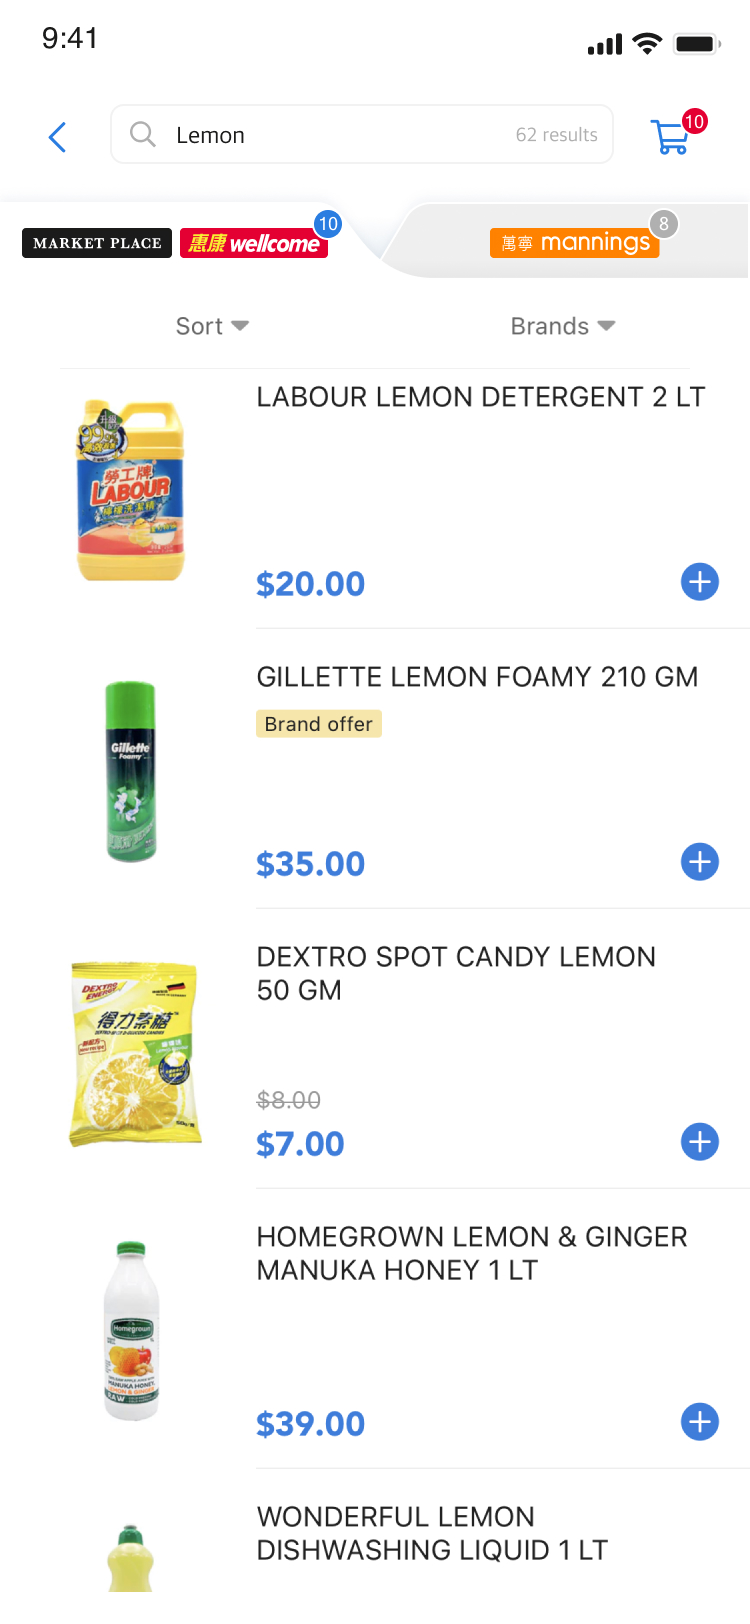This screenshot has width=750, height=1624.
Task: Add Labour Lemon Detergent to cart
Action: click(x=699, y=582)
